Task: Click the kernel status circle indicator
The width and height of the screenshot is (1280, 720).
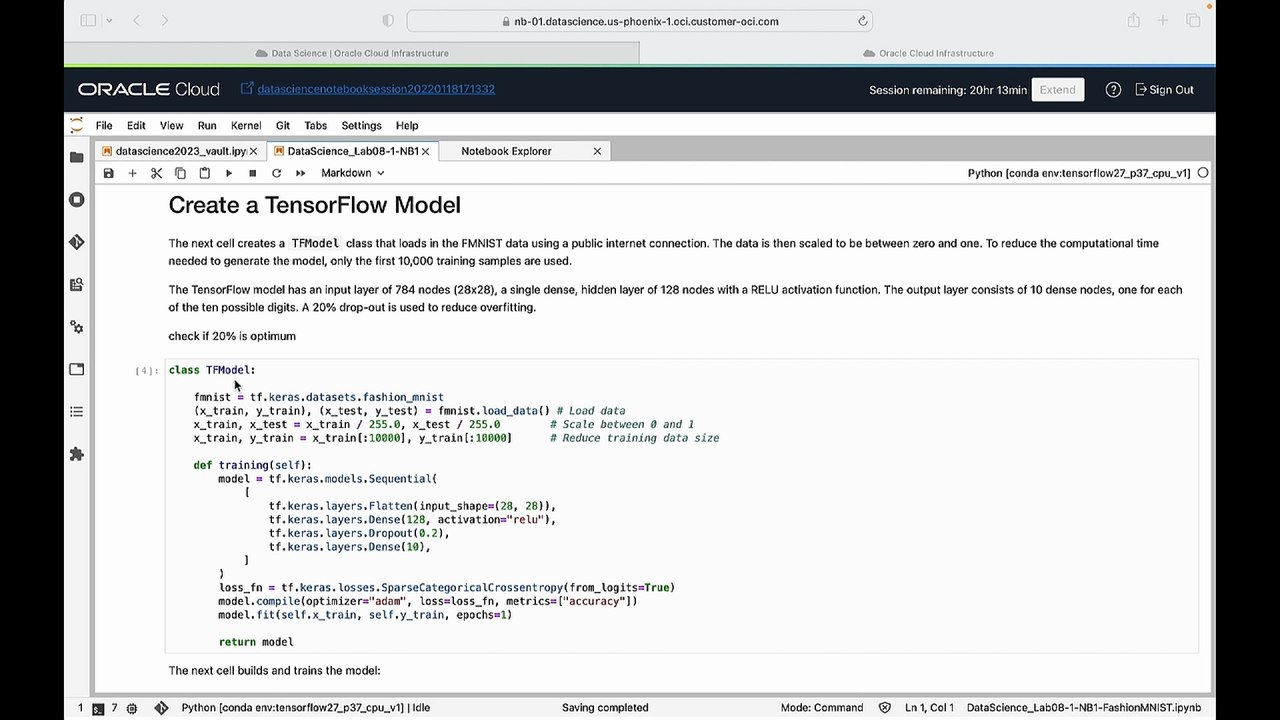Action: [1203, 173]
